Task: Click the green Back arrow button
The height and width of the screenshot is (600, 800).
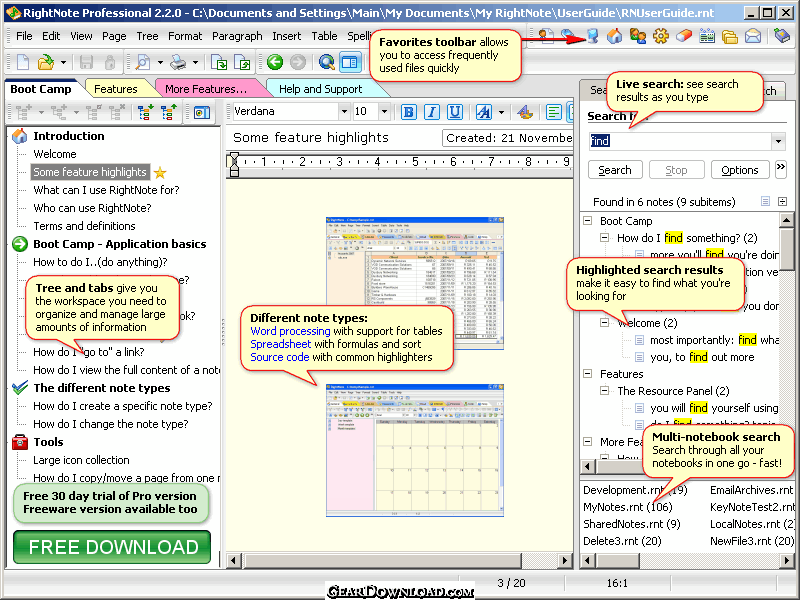Action: point(275,62)
